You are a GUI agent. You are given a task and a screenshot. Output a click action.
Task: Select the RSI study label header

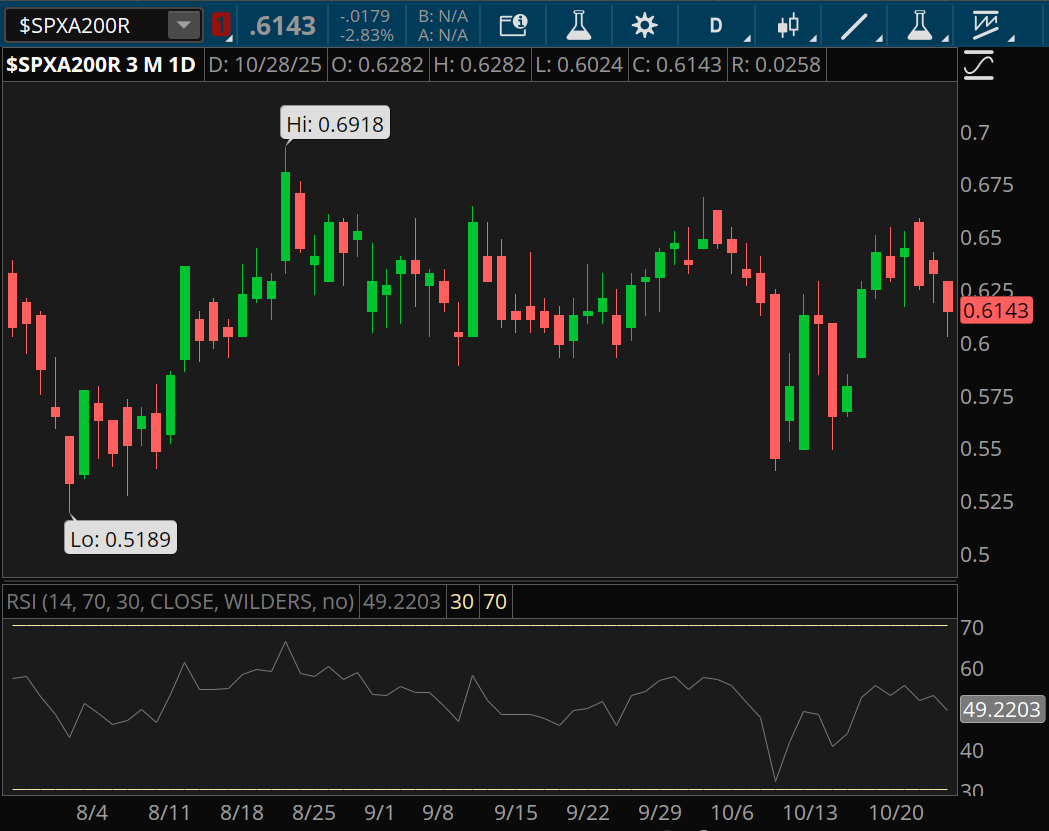[180, 602]
